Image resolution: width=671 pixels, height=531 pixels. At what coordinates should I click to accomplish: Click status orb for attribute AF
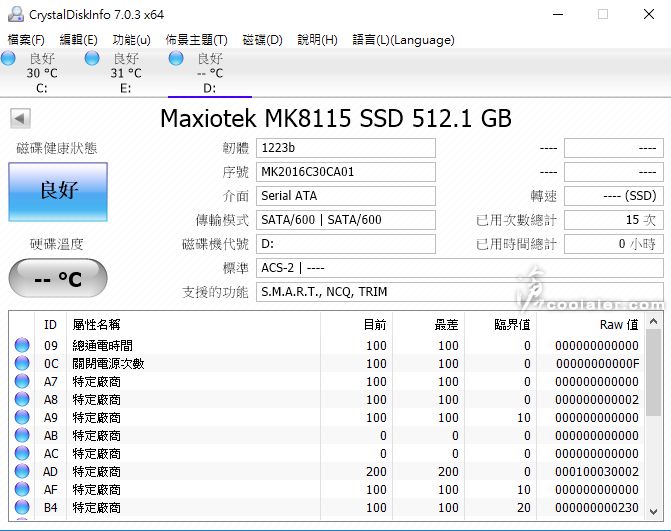point(22,489)
